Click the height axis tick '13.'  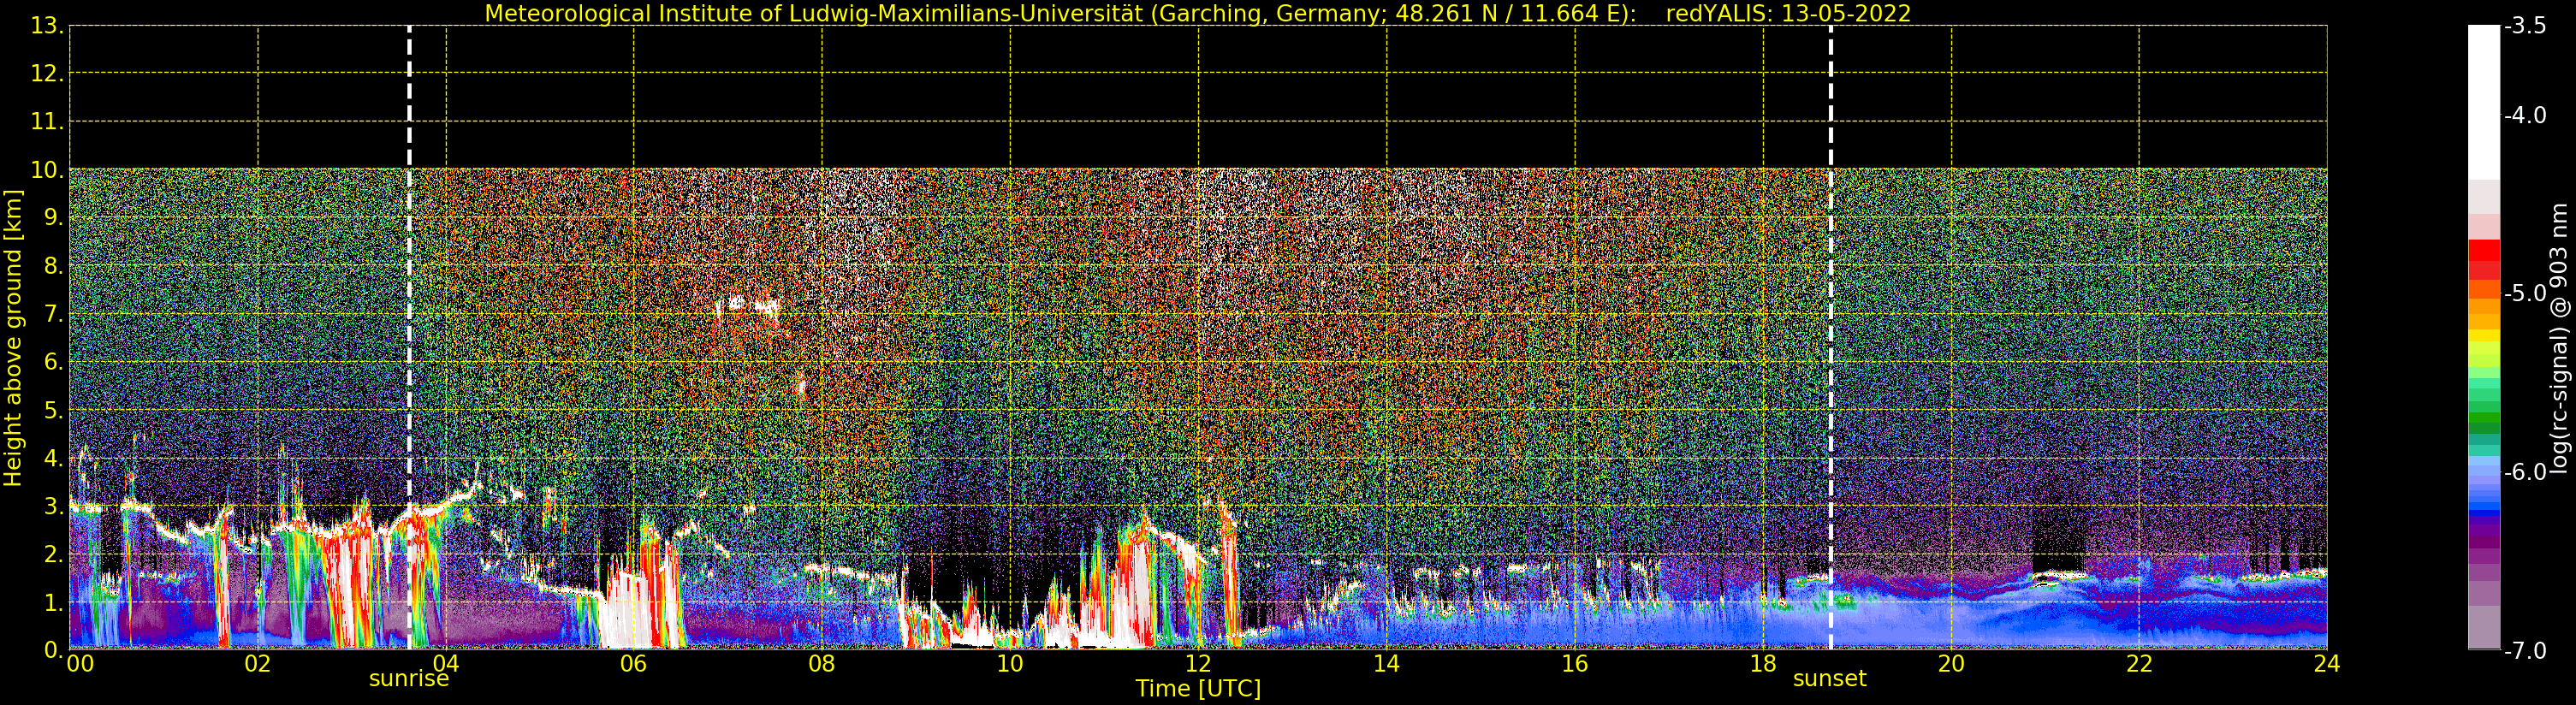point(47,26)
